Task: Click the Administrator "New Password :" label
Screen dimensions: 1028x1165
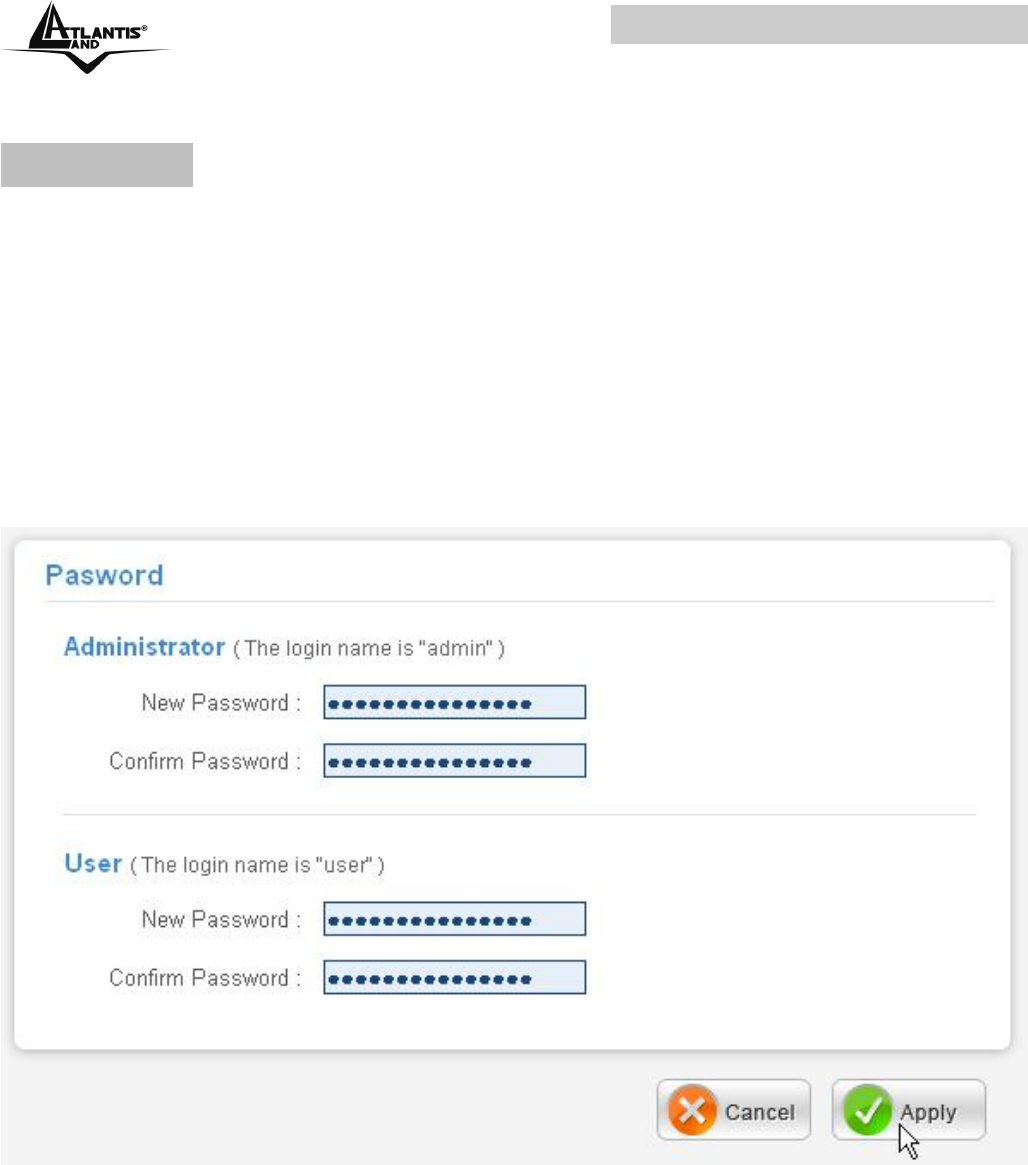Action: point(221,703)
